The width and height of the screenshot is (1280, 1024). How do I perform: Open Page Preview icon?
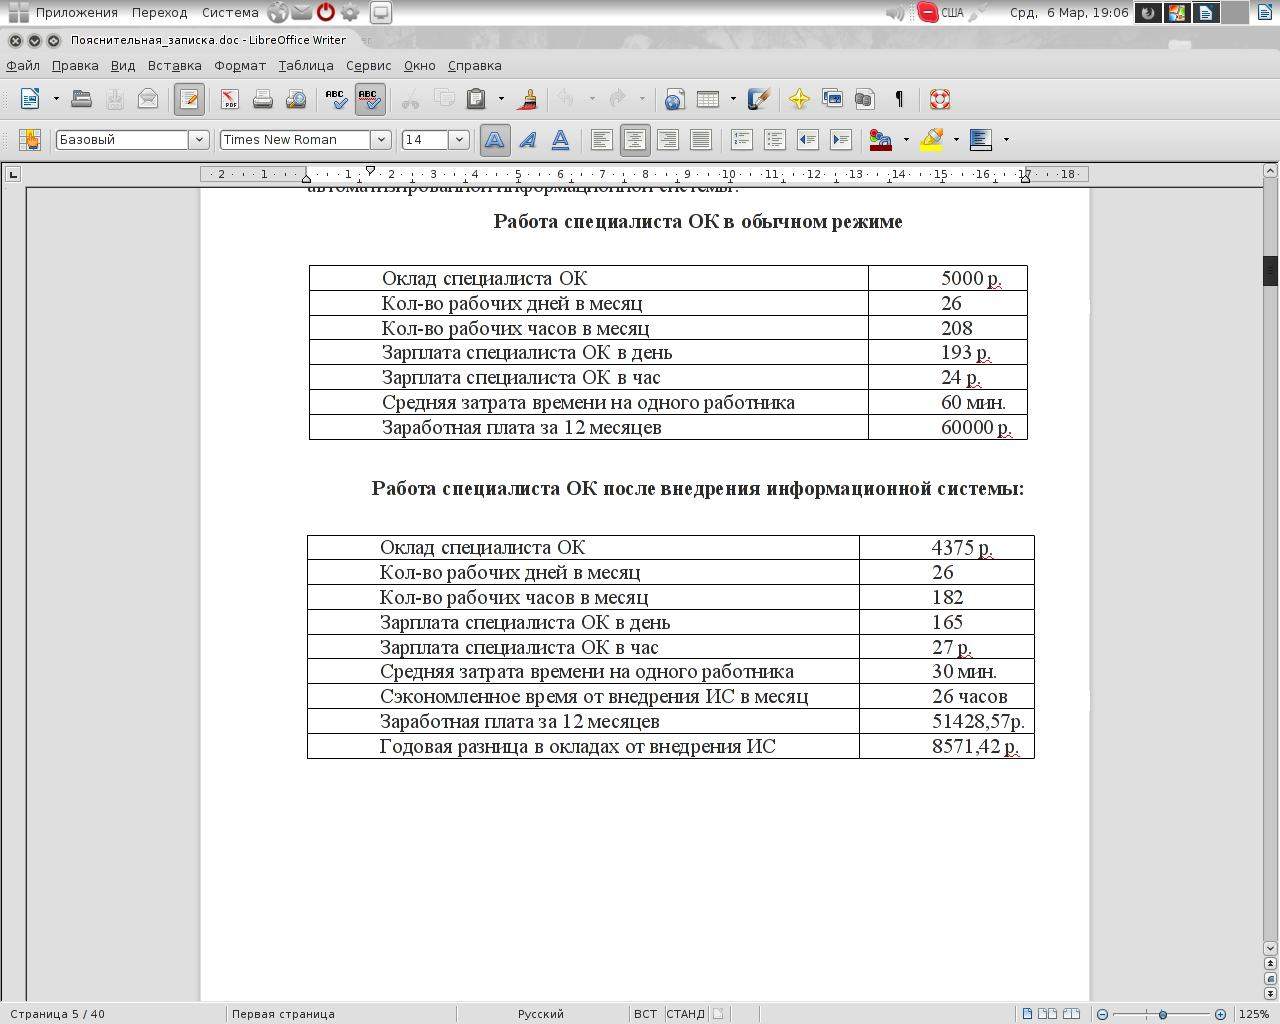pyautogui.click(x=296, y=99)
